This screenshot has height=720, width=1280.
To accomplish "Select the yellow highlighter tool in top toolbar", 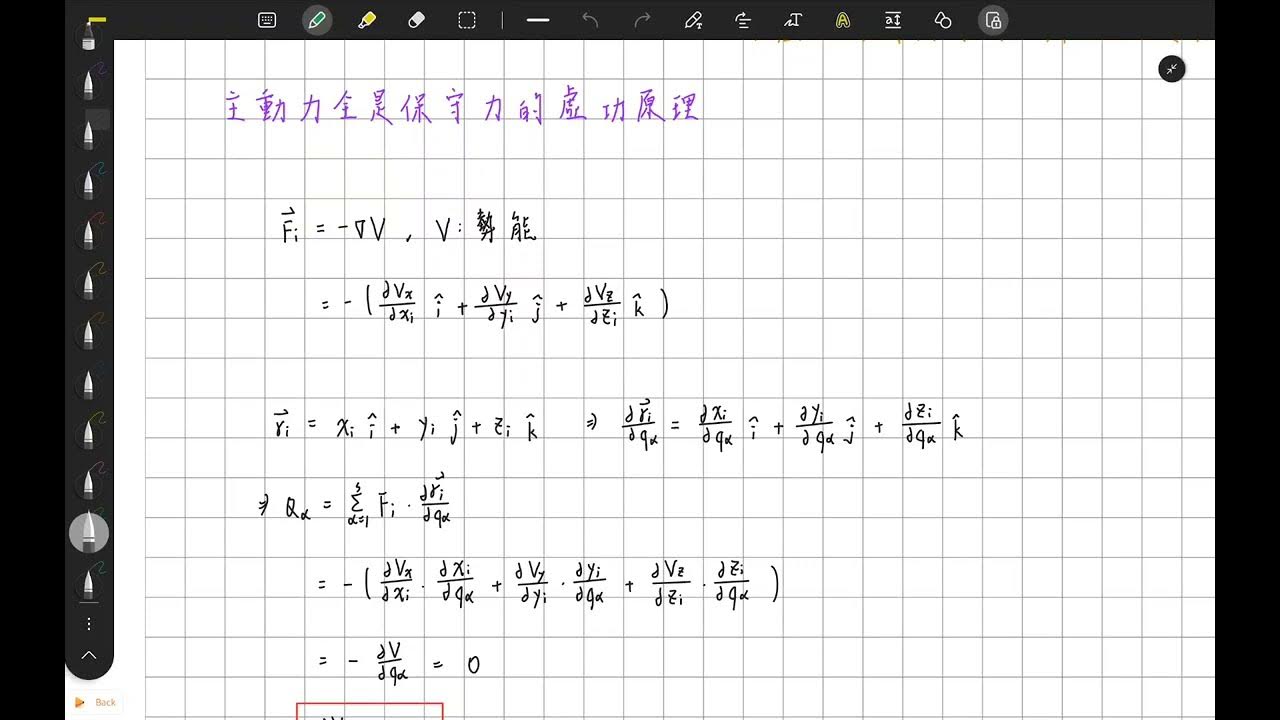I will point(367,20).
